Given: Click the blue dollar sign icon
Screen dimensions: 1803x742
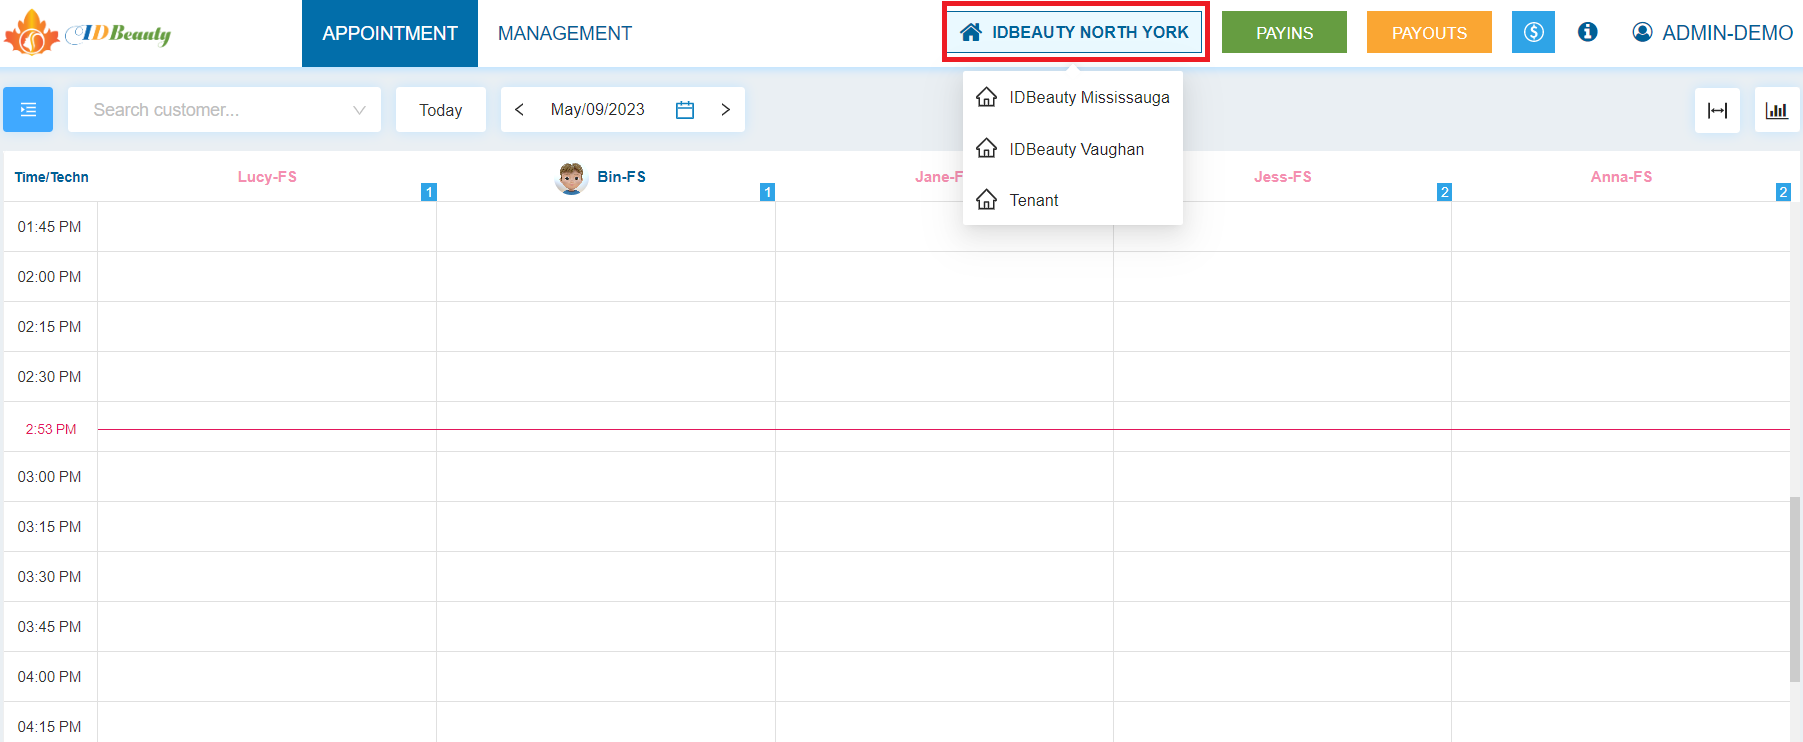Looking at the screenshot, I should pyautogui.click(x=1533, y=32).
